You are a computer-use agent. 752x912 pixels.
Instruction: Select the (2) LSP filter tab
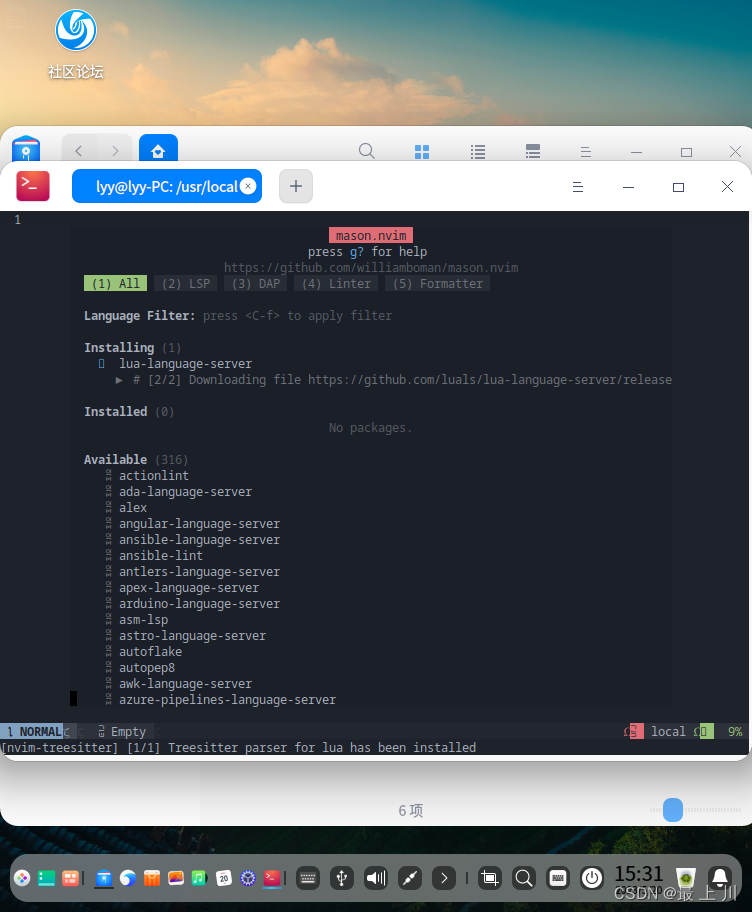tap(186, 284)
